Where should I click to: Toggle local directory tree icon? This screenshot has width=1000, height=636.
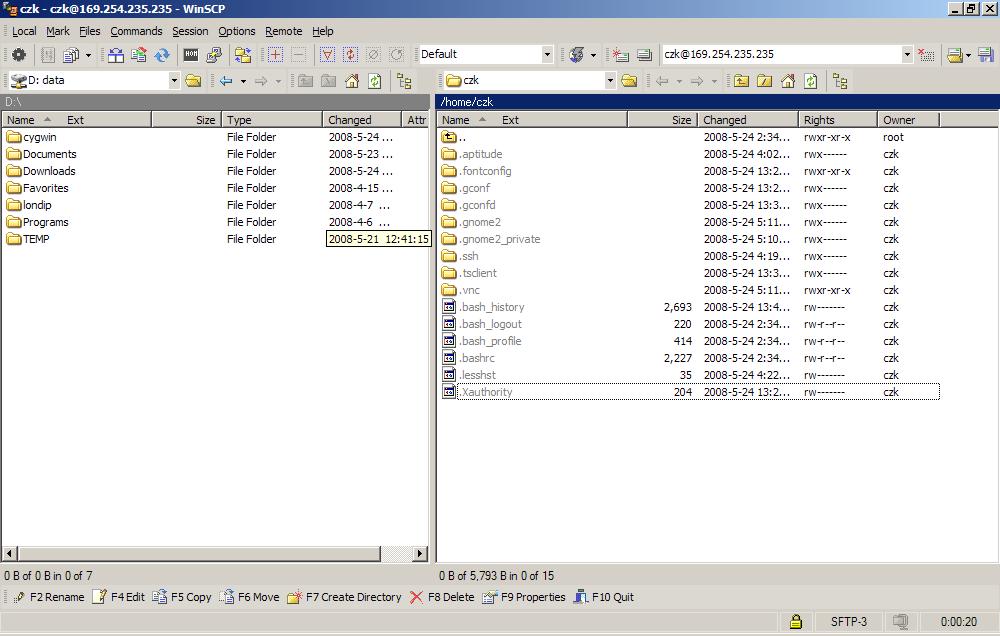point(404,81)
